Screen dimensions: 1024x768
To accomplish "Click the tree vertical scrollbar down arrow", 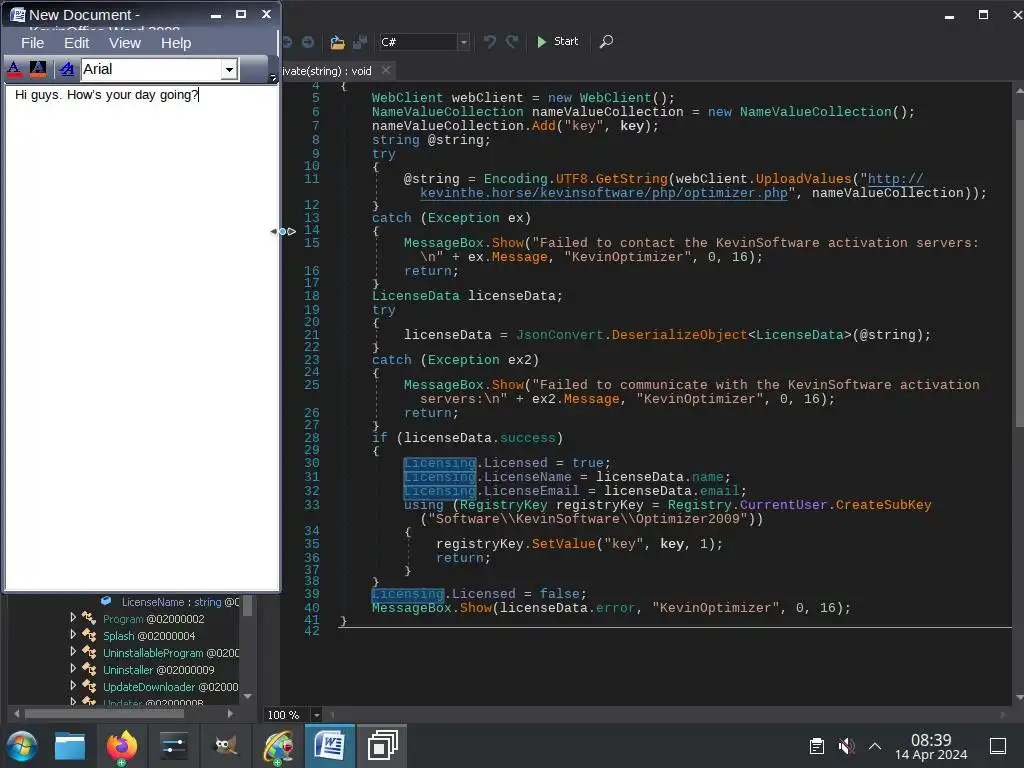I will pyautogui.click(x=248, y=696).
